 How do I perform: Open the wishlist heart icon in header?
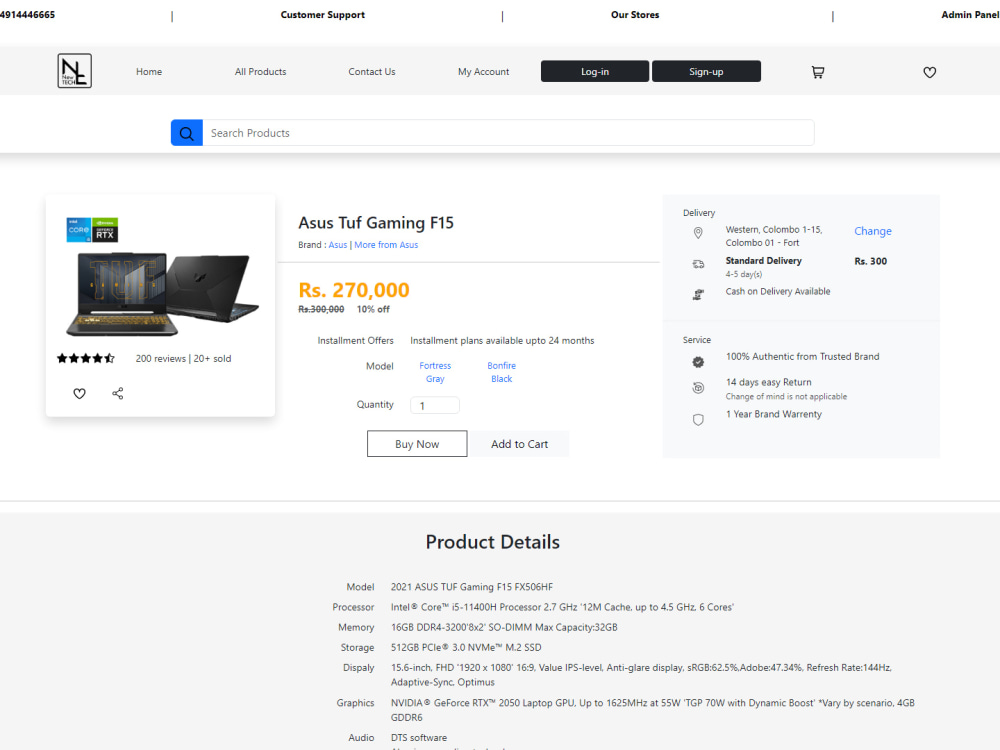pos(929,72)
